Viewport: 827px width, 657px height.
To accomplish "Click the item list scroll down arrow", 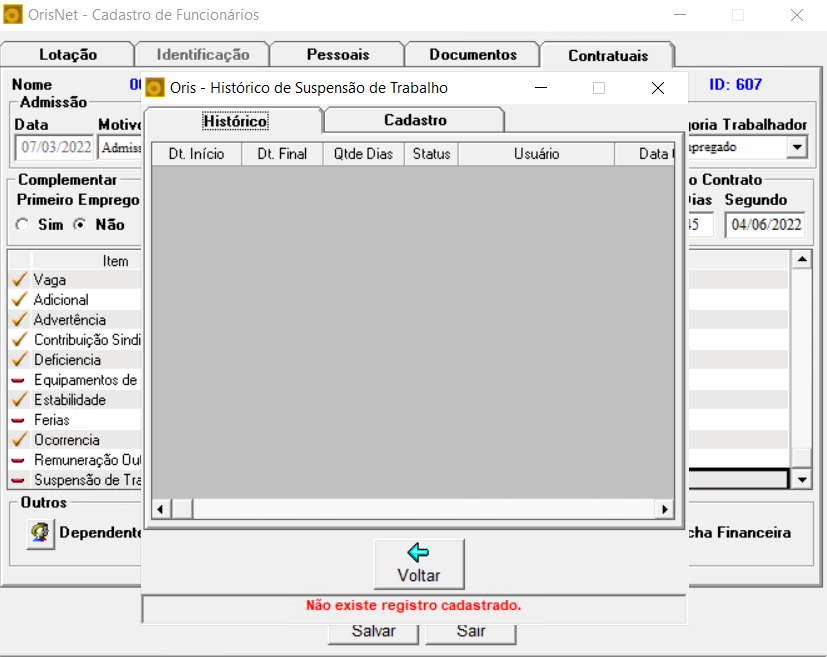I will [x=801, y=480].
